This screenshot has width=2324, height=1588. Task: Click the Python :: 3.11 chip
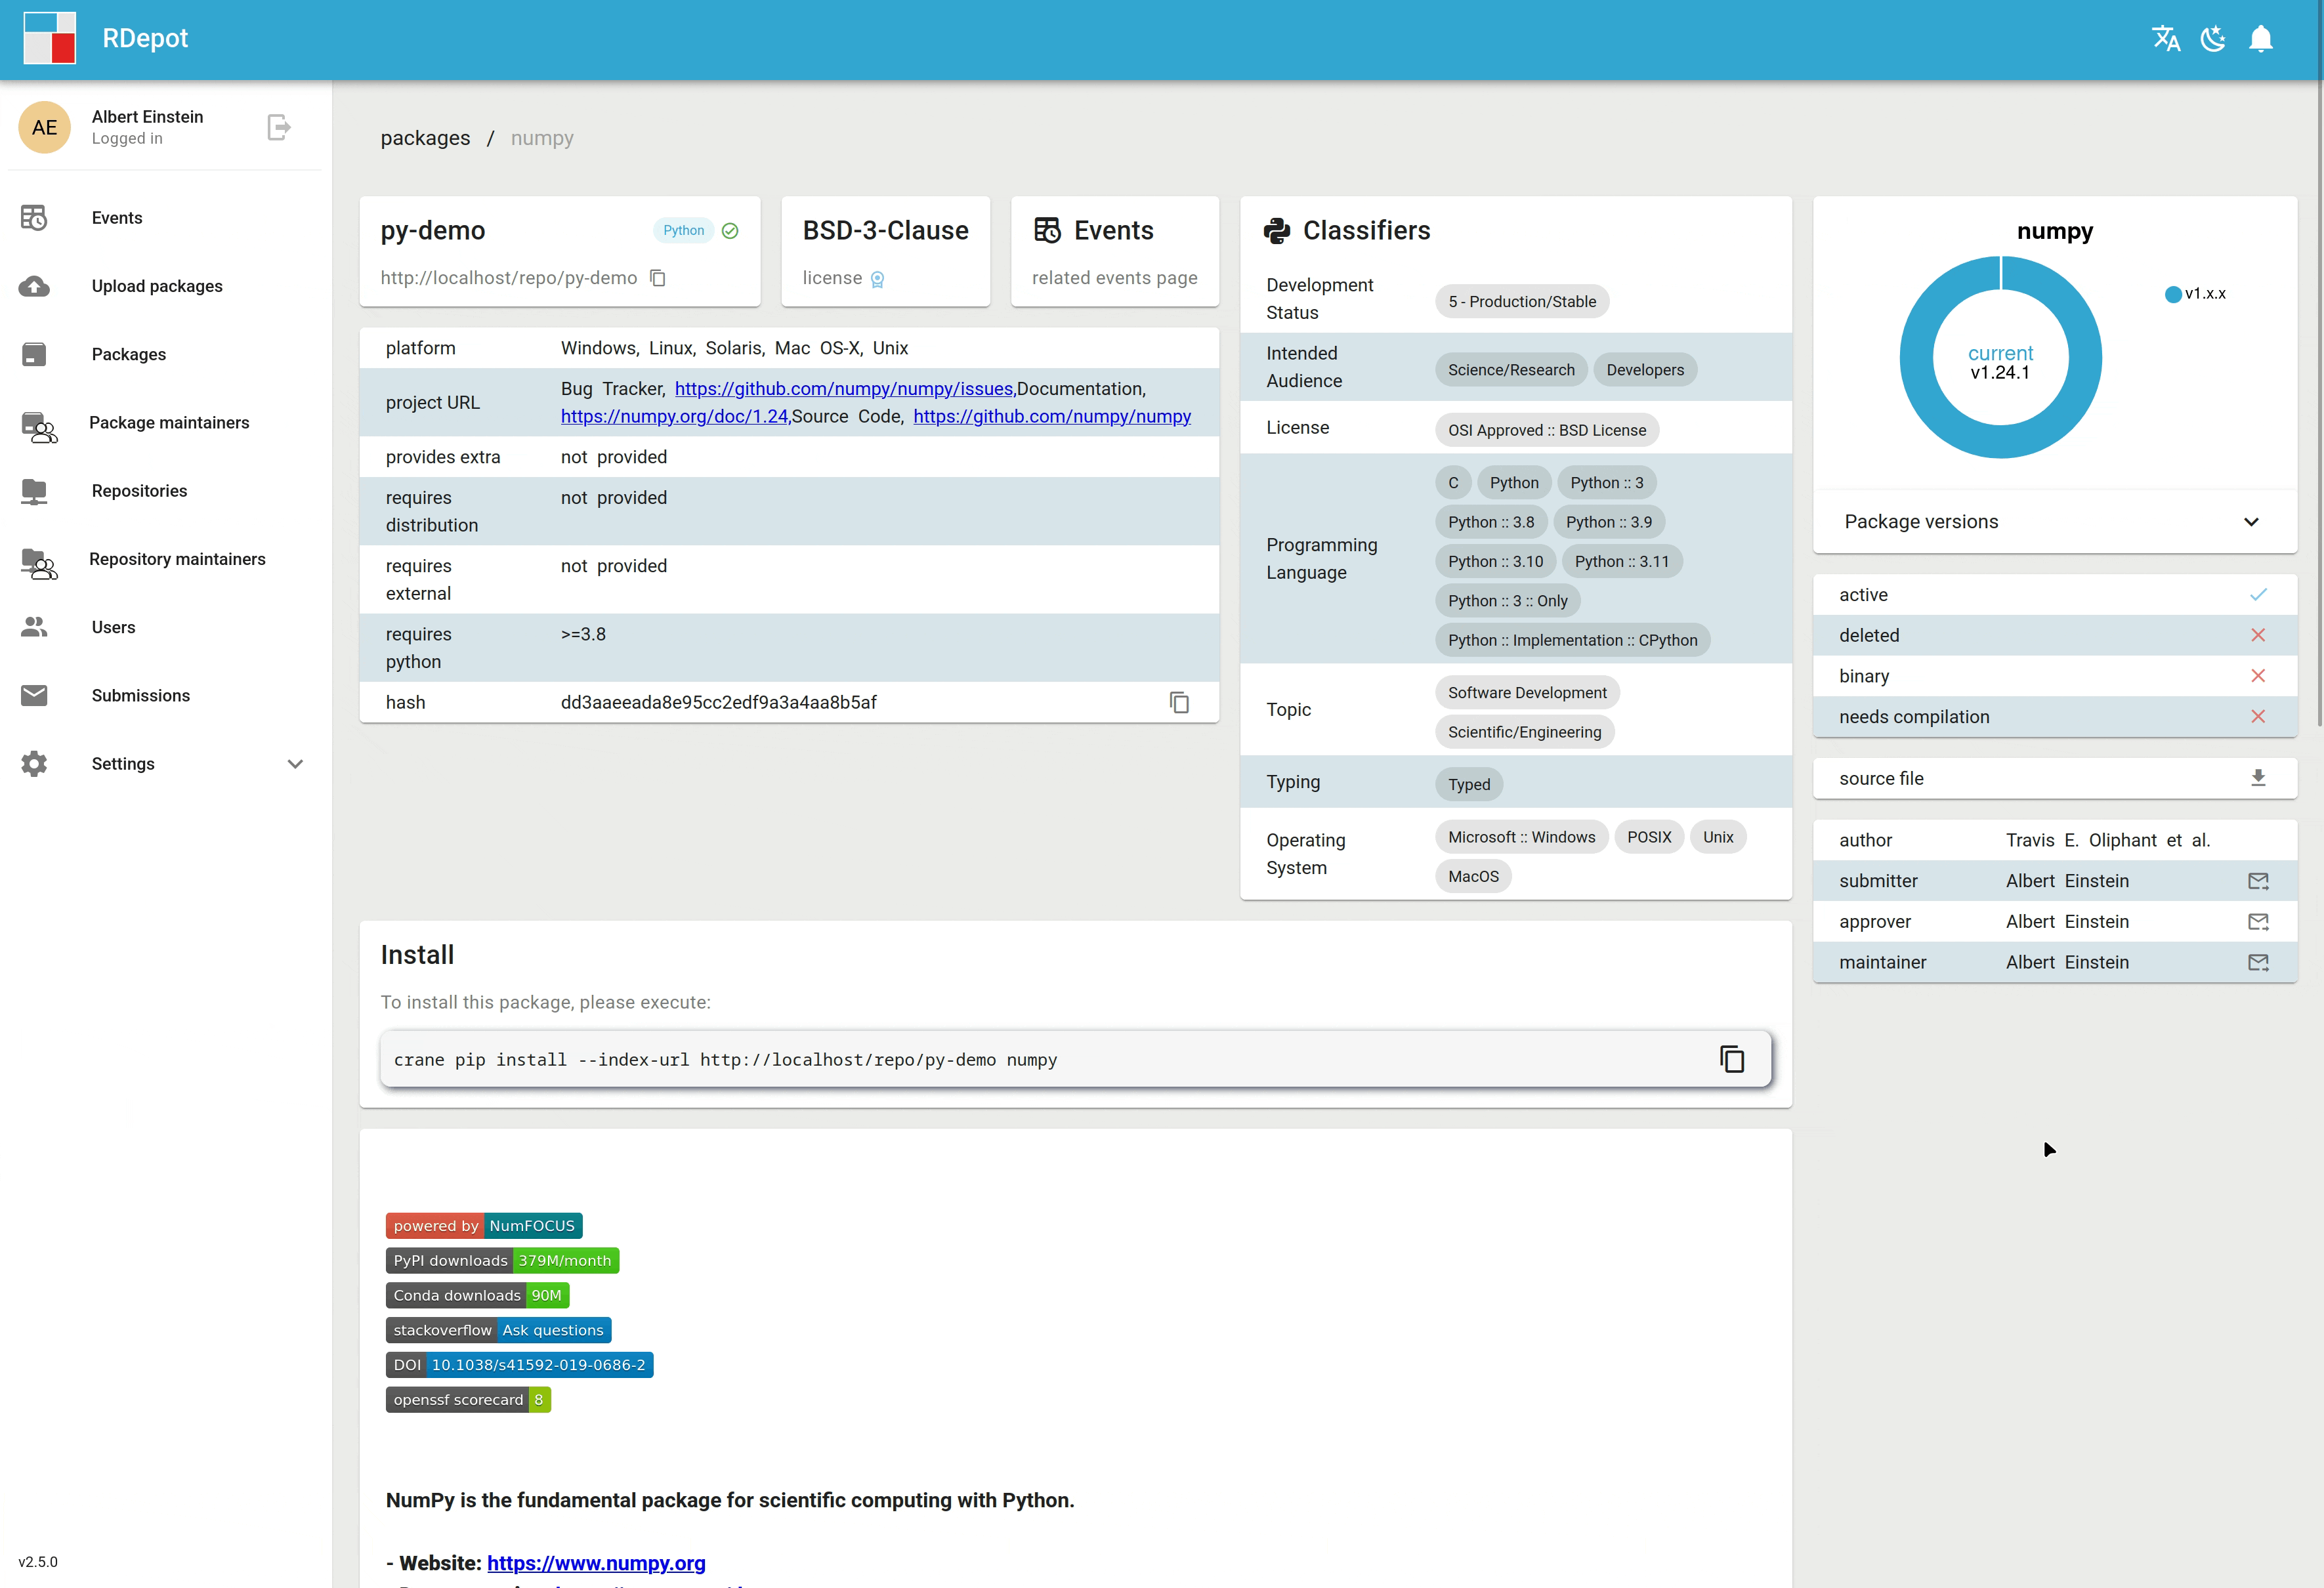coord(1622,562)
